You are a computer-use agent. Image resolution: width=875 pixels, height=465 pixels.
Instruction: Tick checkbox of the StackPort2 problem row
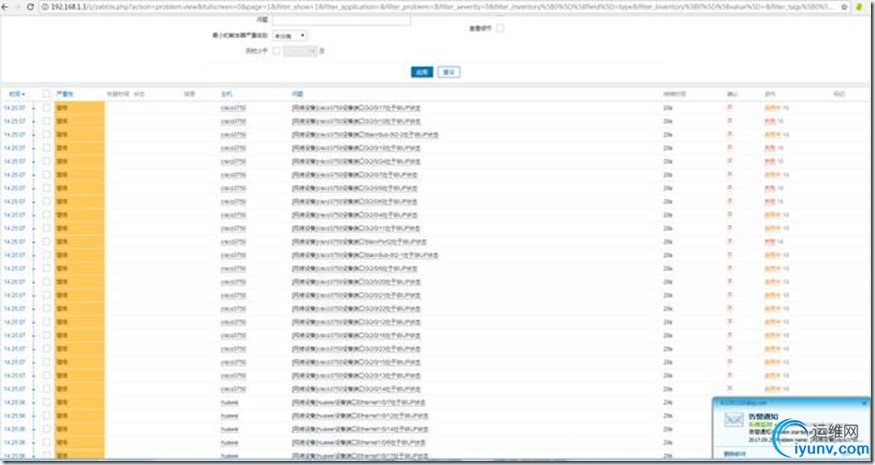46,241
